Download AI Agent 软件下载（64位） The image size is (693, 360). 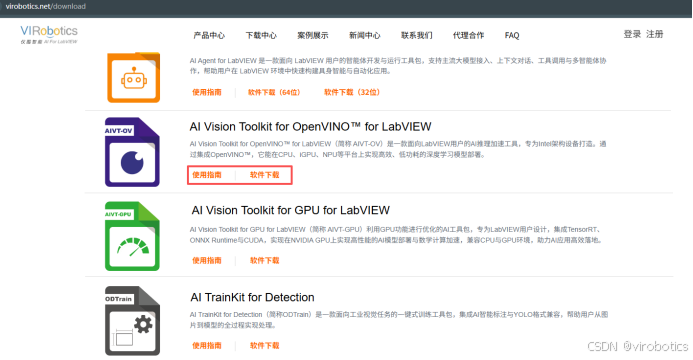274,92
